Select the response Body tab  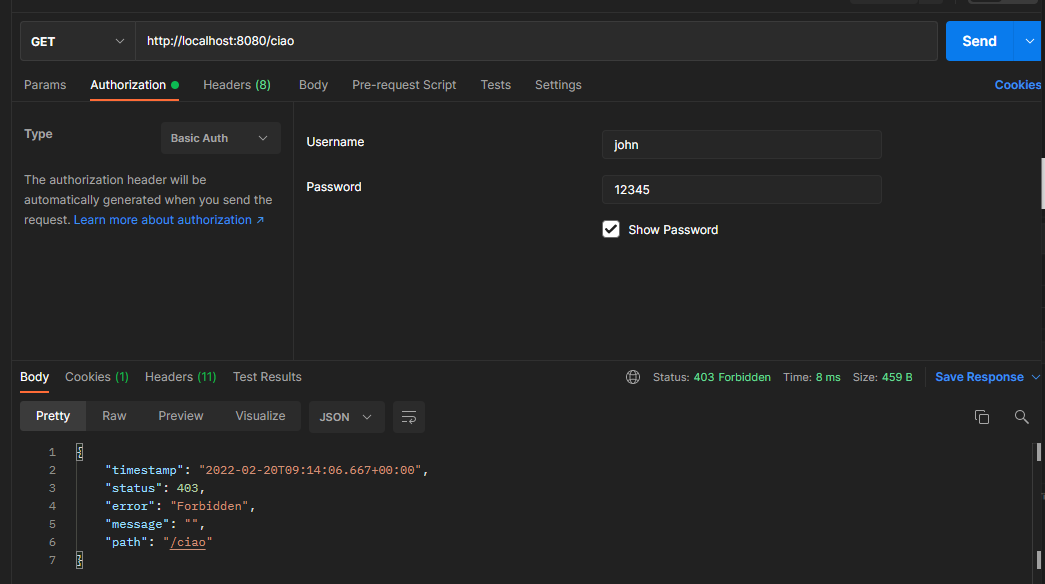point(34,377)
